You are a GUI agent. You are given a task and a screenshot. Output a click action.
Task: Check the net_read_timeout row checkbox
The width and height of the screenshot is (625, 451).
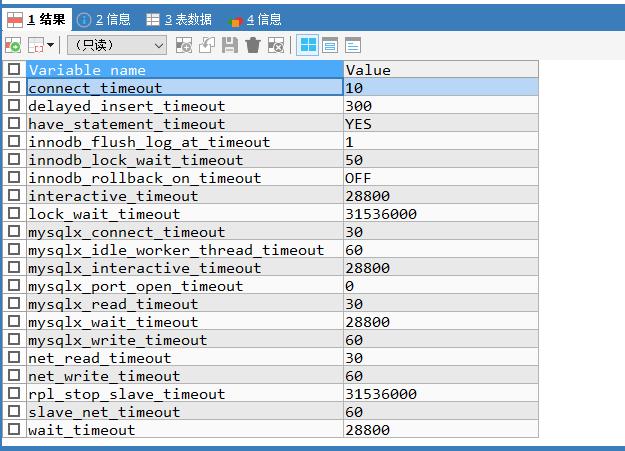[x=14, y=357]
